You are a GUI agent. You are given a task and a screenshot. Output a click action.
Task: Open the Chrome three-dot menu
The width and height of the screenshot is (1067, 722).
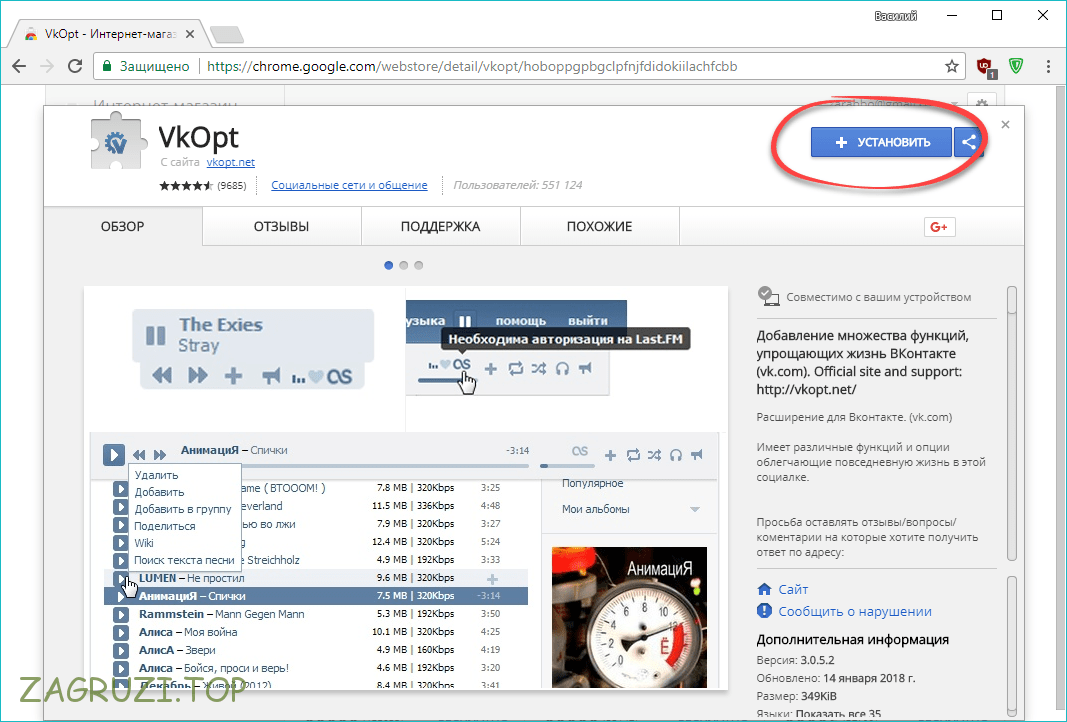[x=1048, y=66]
